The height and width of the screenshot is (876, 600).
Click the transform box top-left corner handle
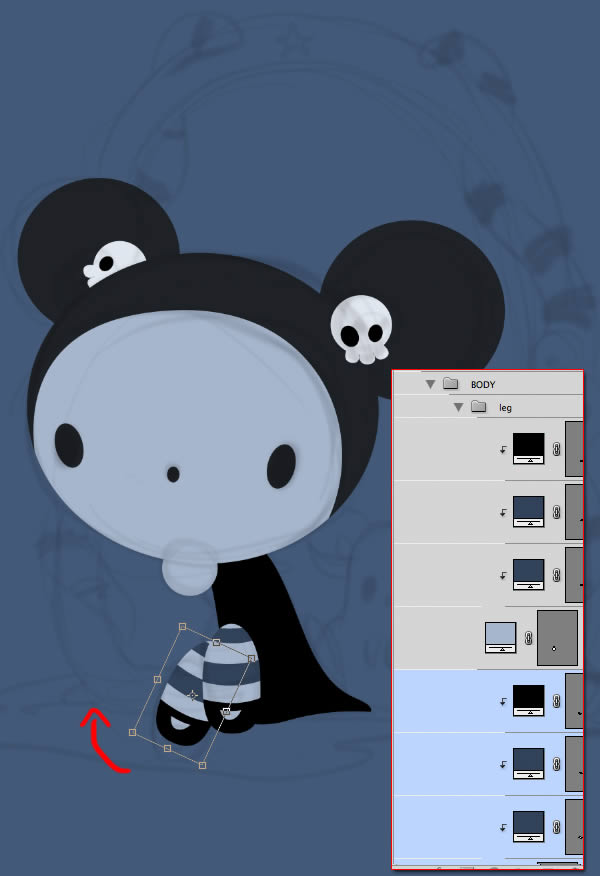[x=182, y=627]
